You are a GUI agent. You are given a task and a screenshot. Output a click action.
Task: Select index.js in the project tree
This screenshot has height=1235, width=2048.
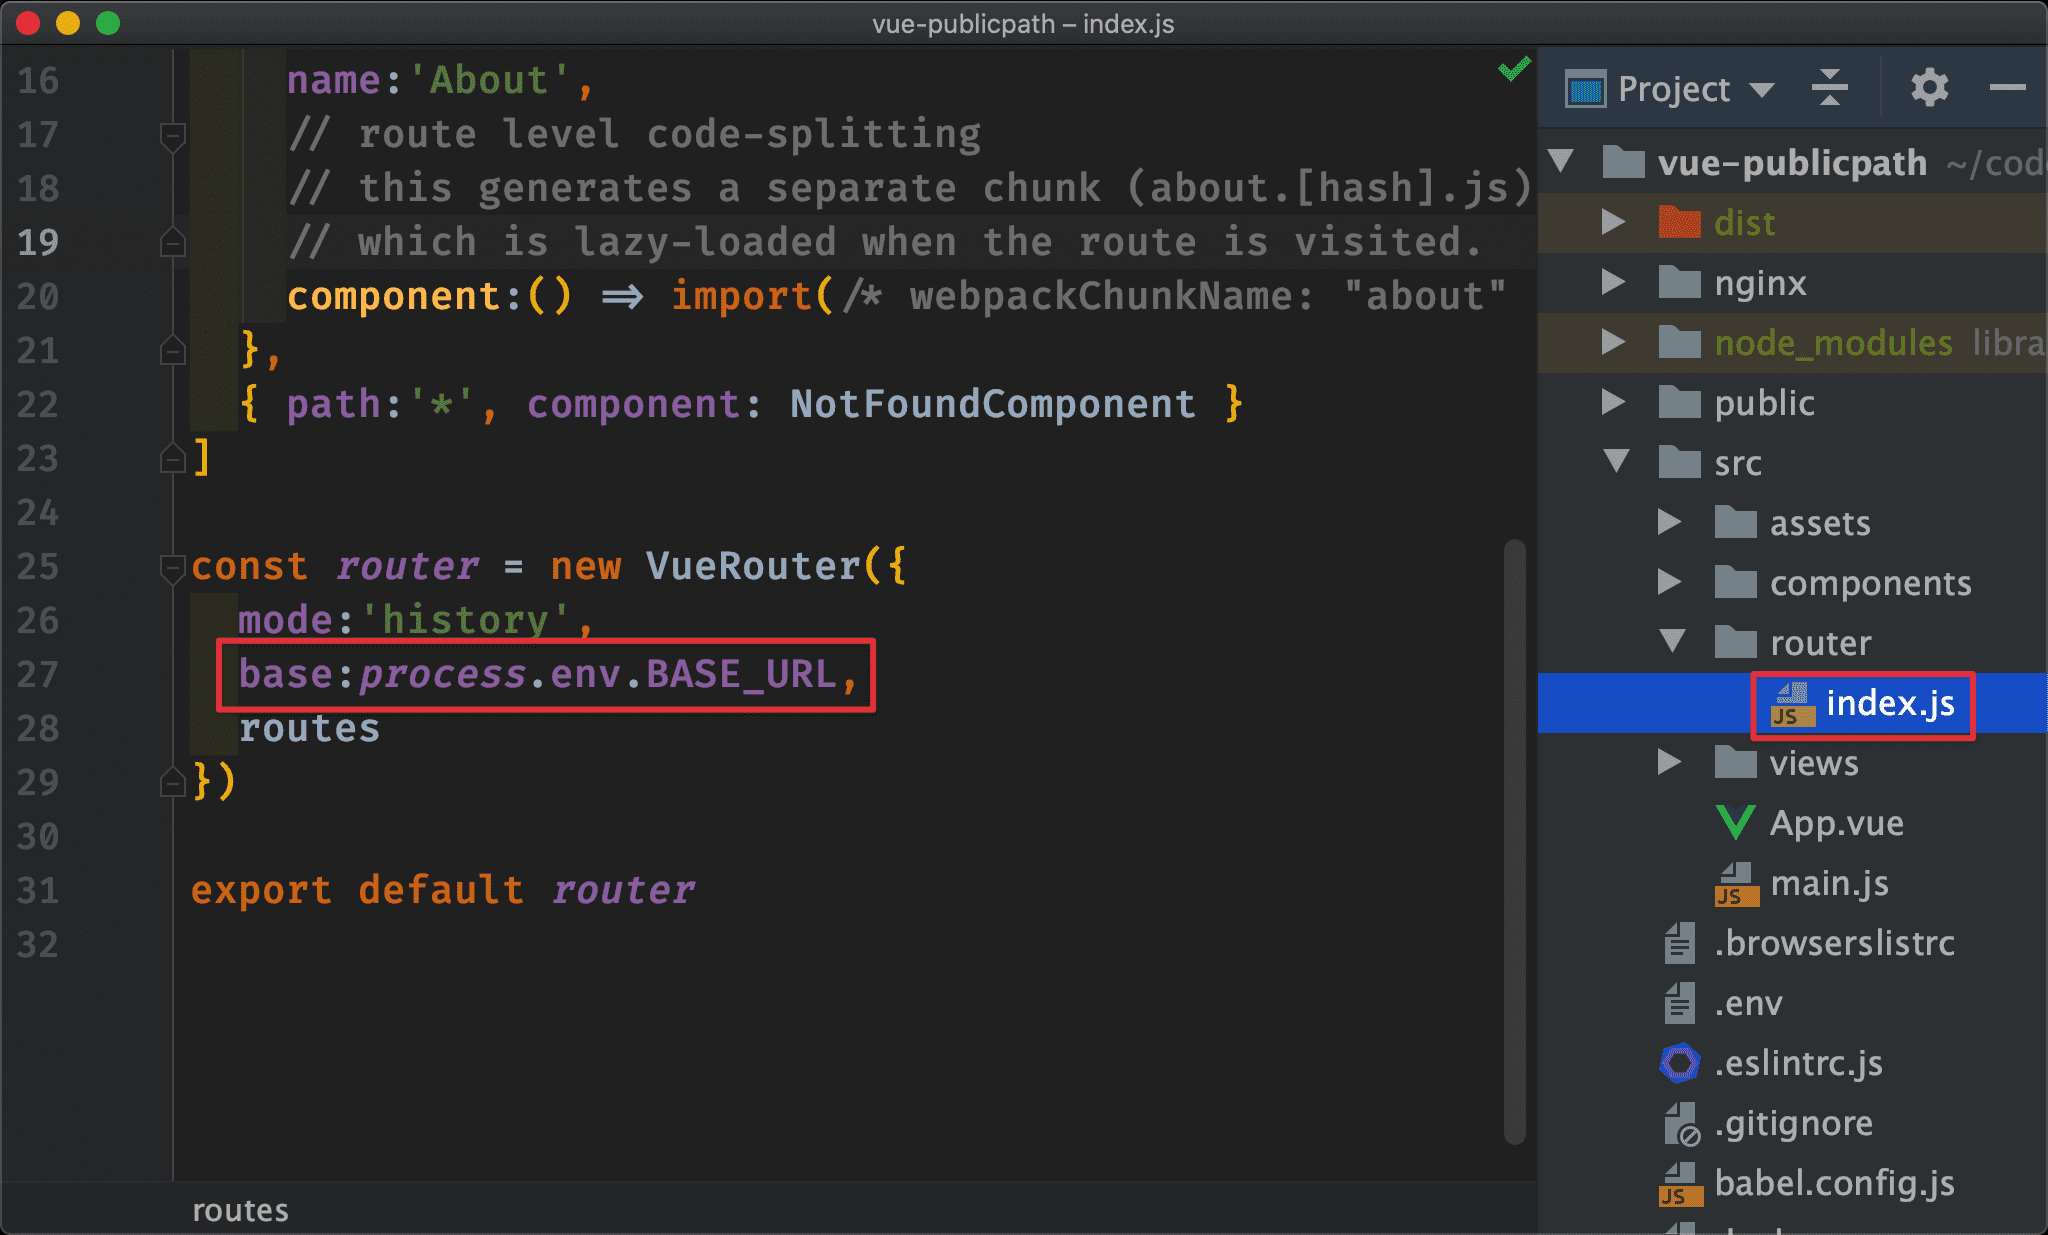(x=1889, y=703)
